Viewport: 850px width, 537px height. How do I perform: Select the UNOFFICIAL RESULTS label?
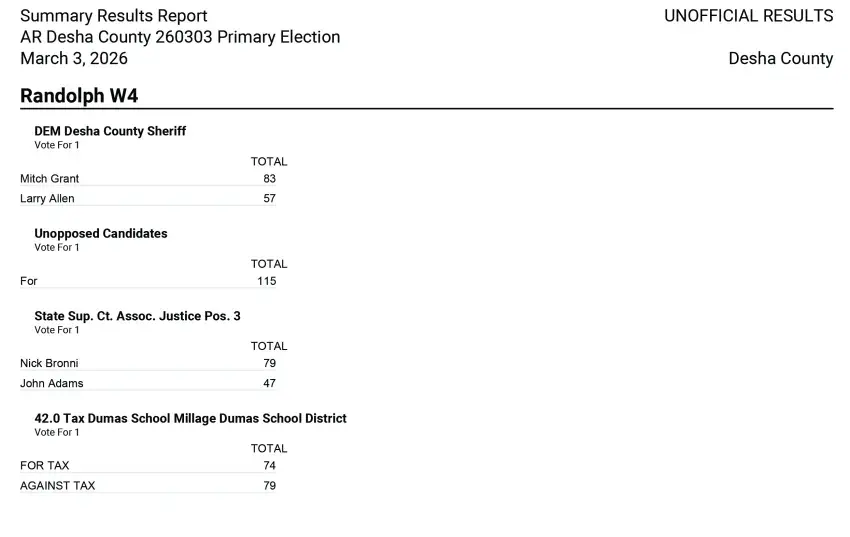[x=748, y=16]
